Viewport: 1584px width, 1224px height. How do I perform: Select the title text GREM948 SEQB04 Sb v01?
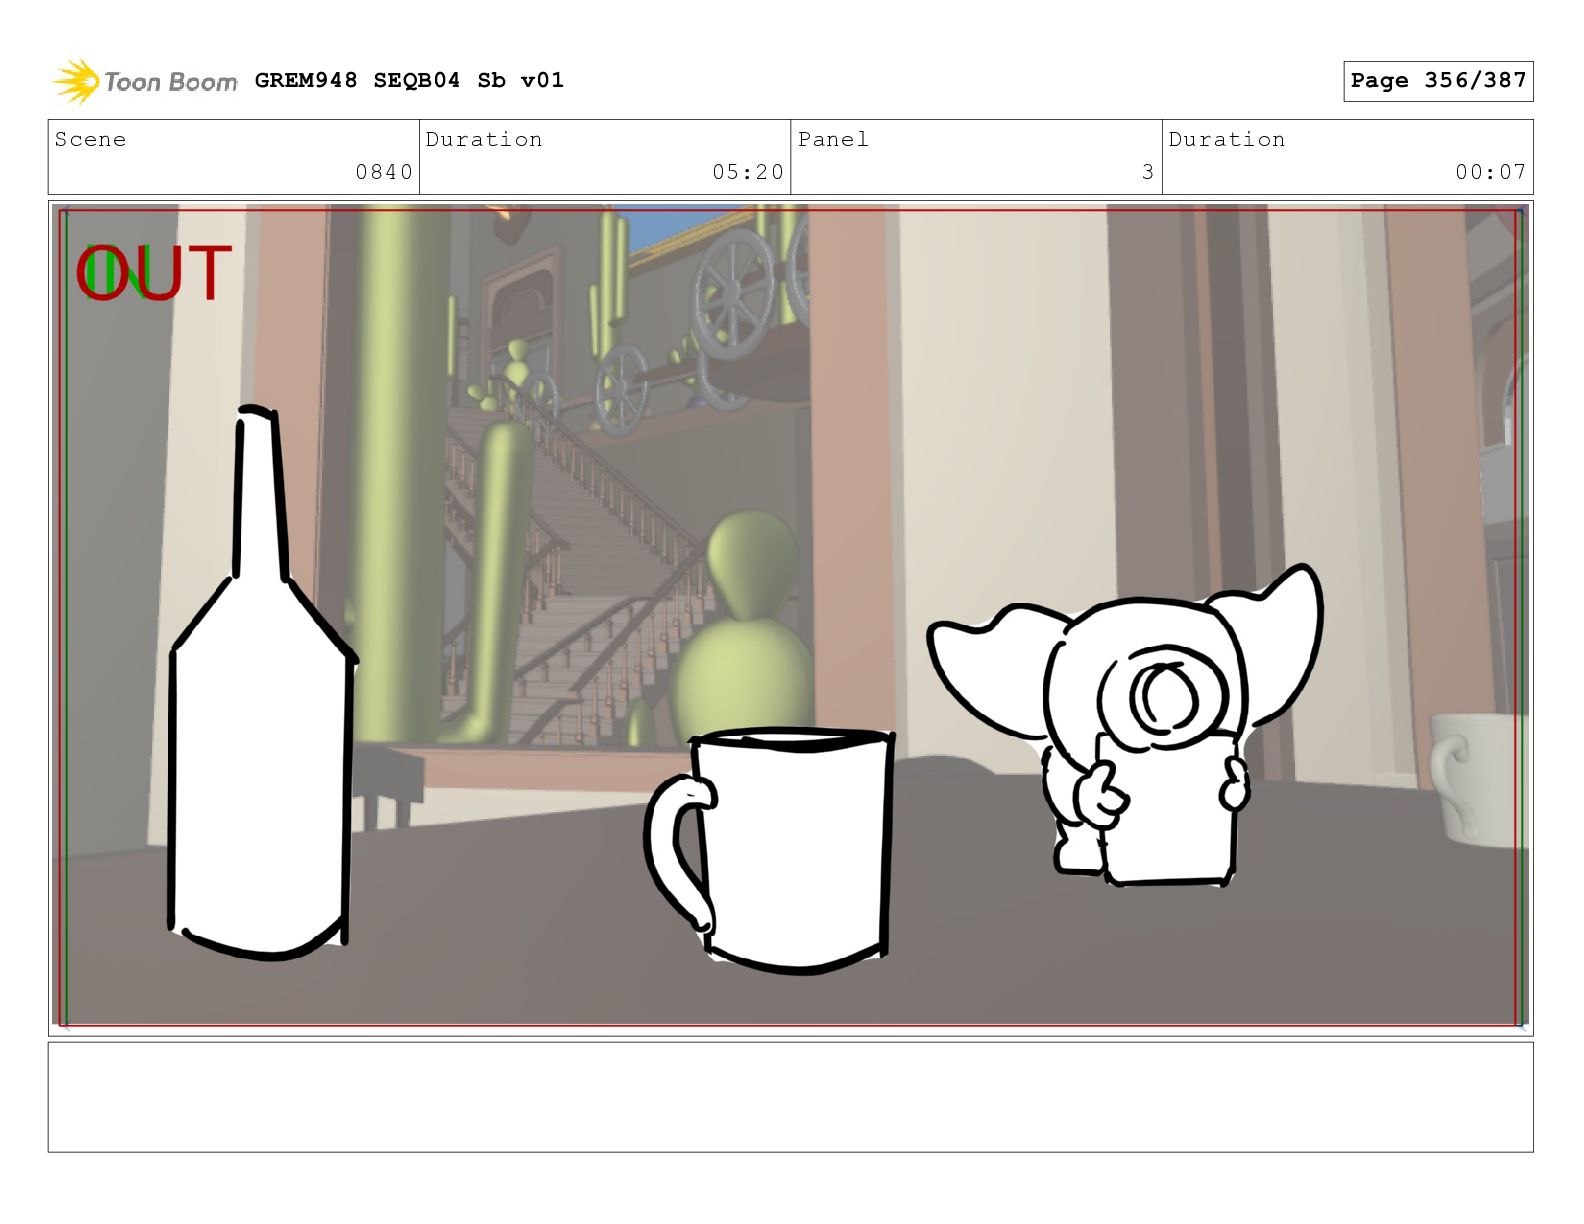coord(409,80)
